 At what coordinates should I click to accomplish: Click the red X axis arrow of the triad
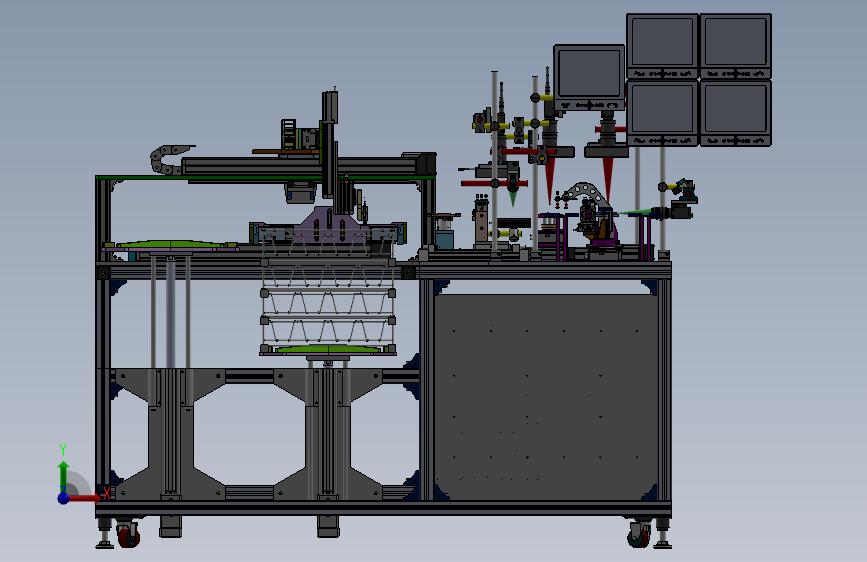[x=83, y=498]
